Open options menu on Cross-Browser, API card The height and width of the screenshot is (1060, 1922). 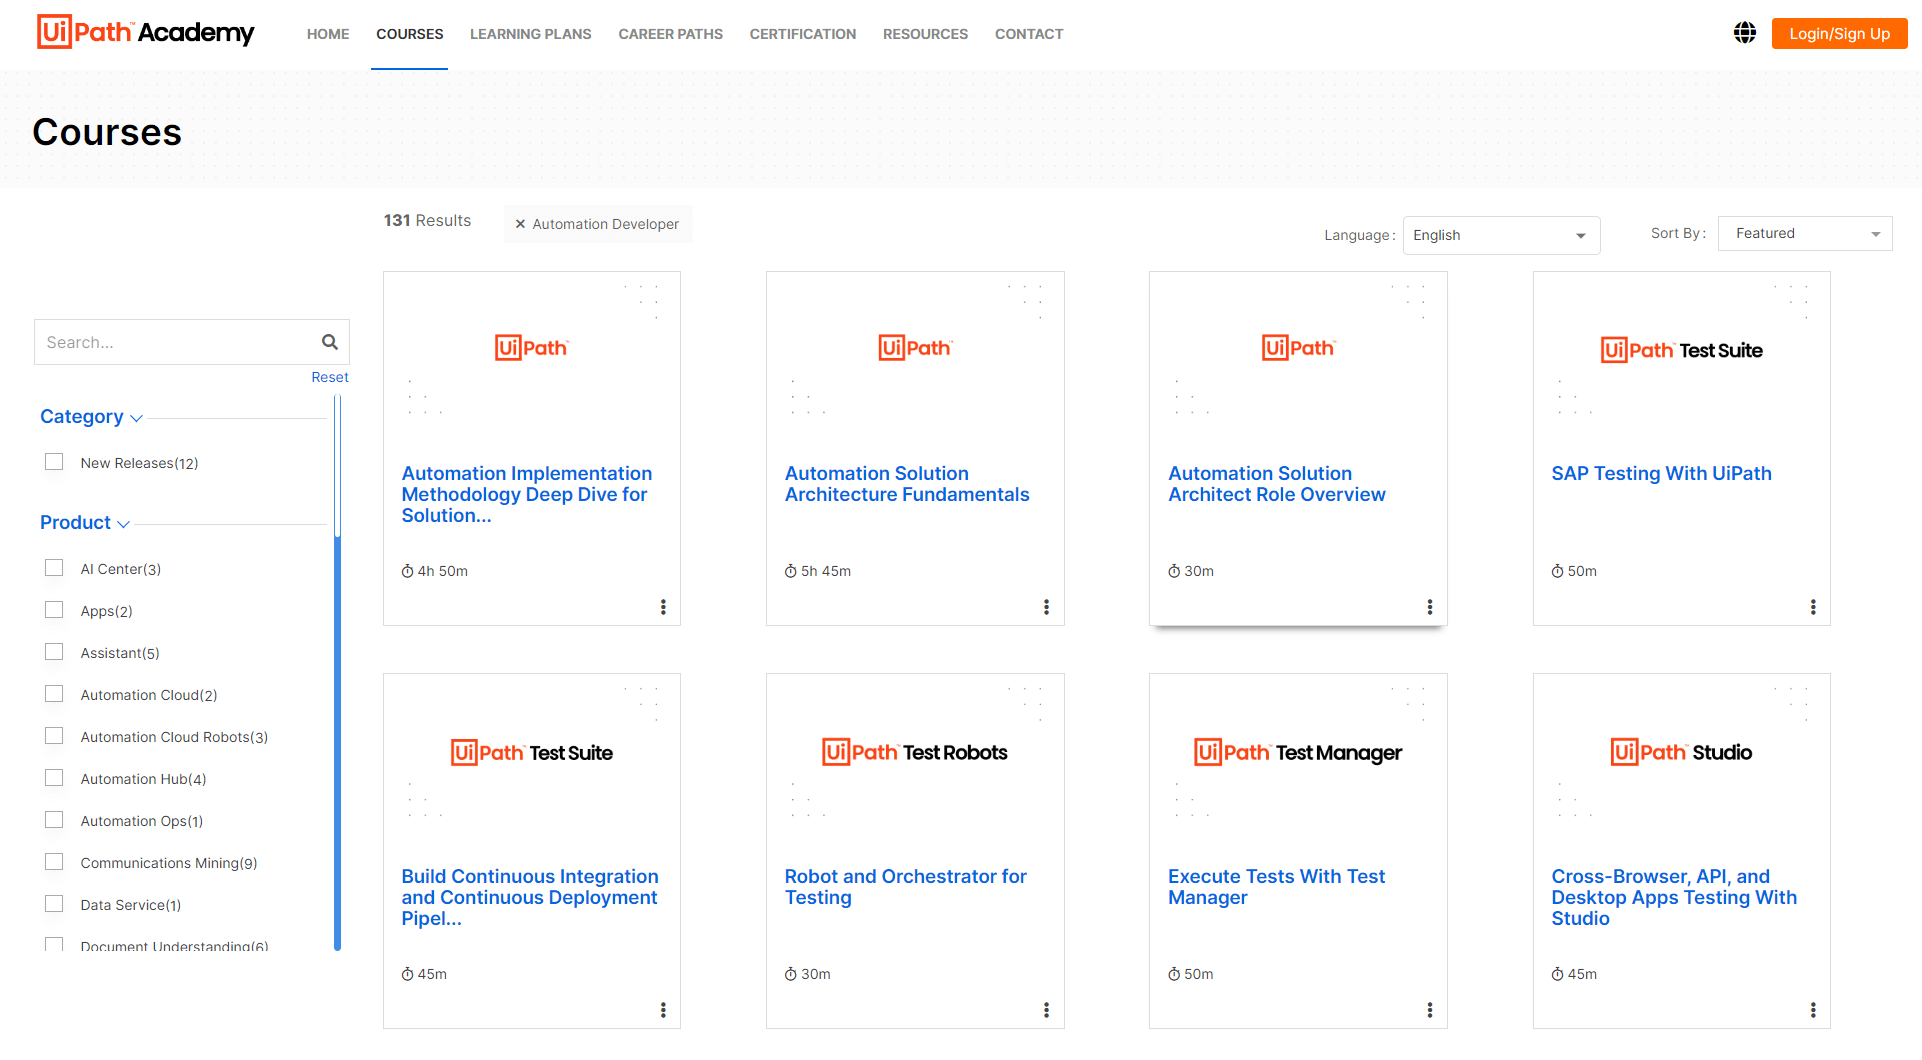(1813, 1010)
